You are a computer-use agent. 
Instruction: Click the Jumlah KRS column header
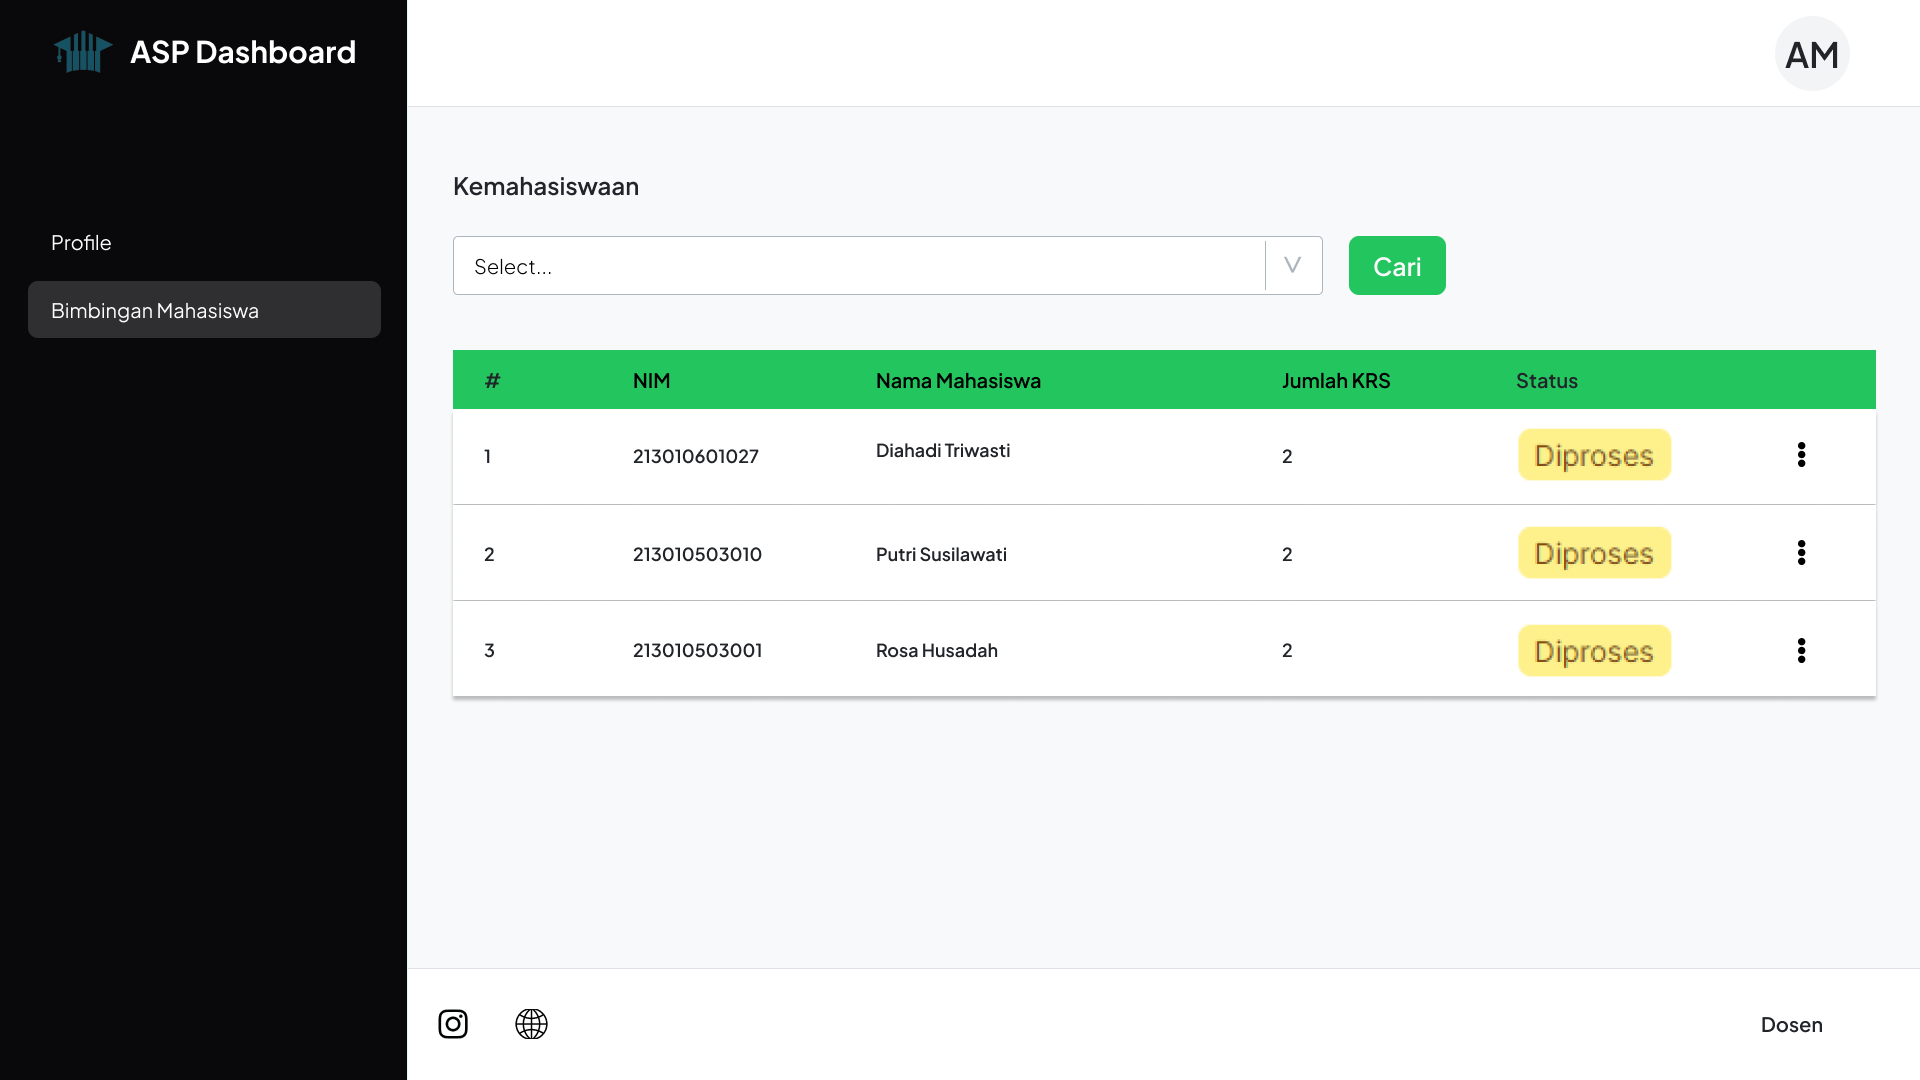tap(1336, 381)
